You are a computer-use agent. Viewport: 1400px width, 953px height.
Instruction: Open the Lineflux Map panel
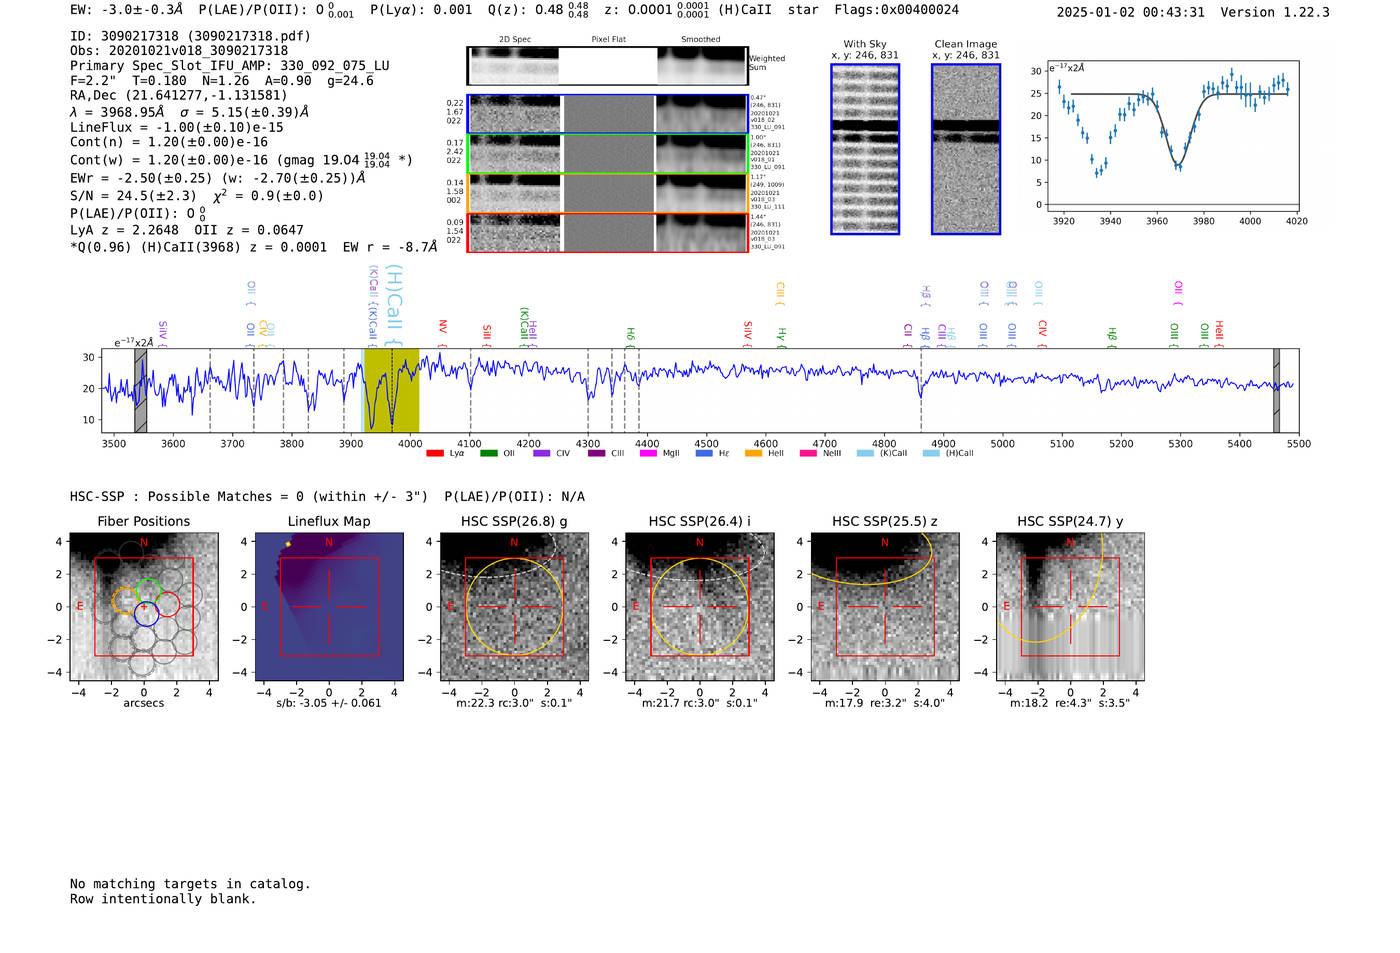pos(329,606)
